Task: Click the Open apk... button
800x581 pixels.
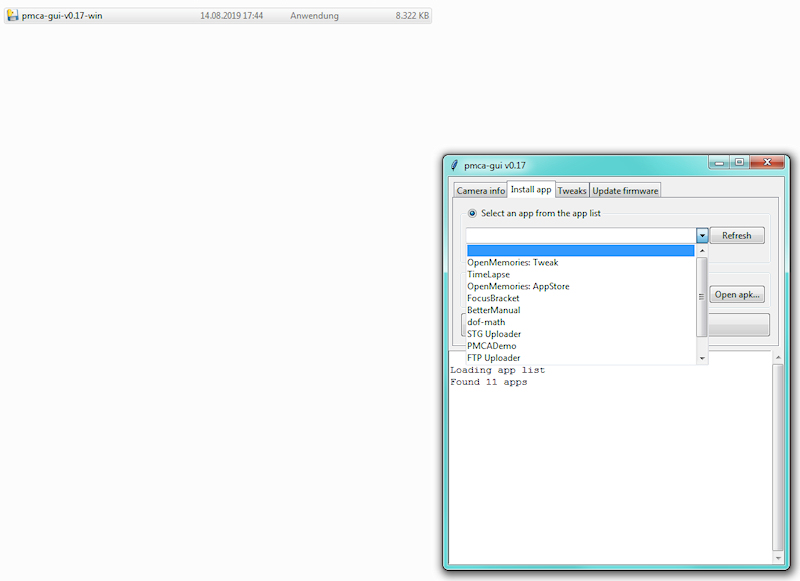Action: click(x=738, y=295)
